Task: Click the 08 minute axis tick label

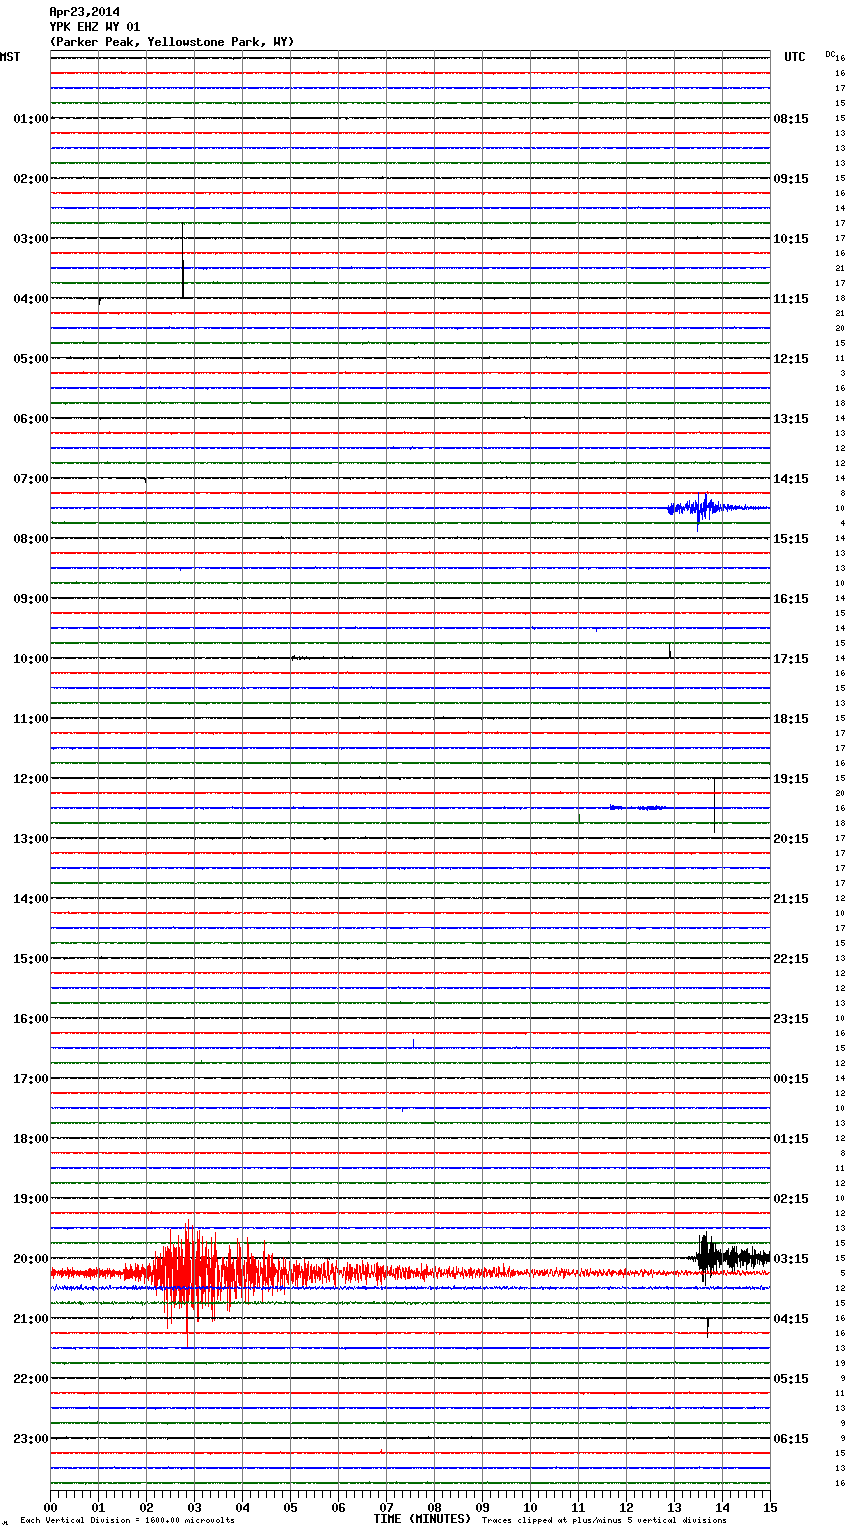Action: 434,1507
